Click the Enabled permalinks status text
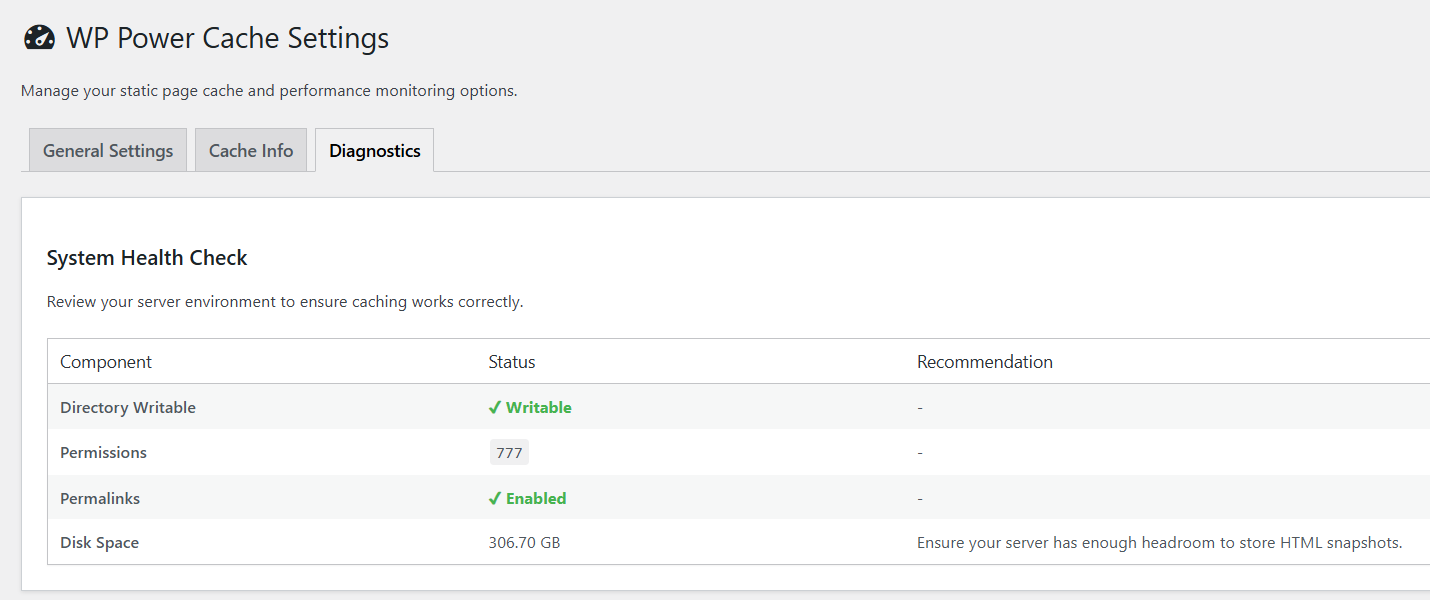Image resolution: width=1430 pixels, height=600 pixels. tap(536, 498)
